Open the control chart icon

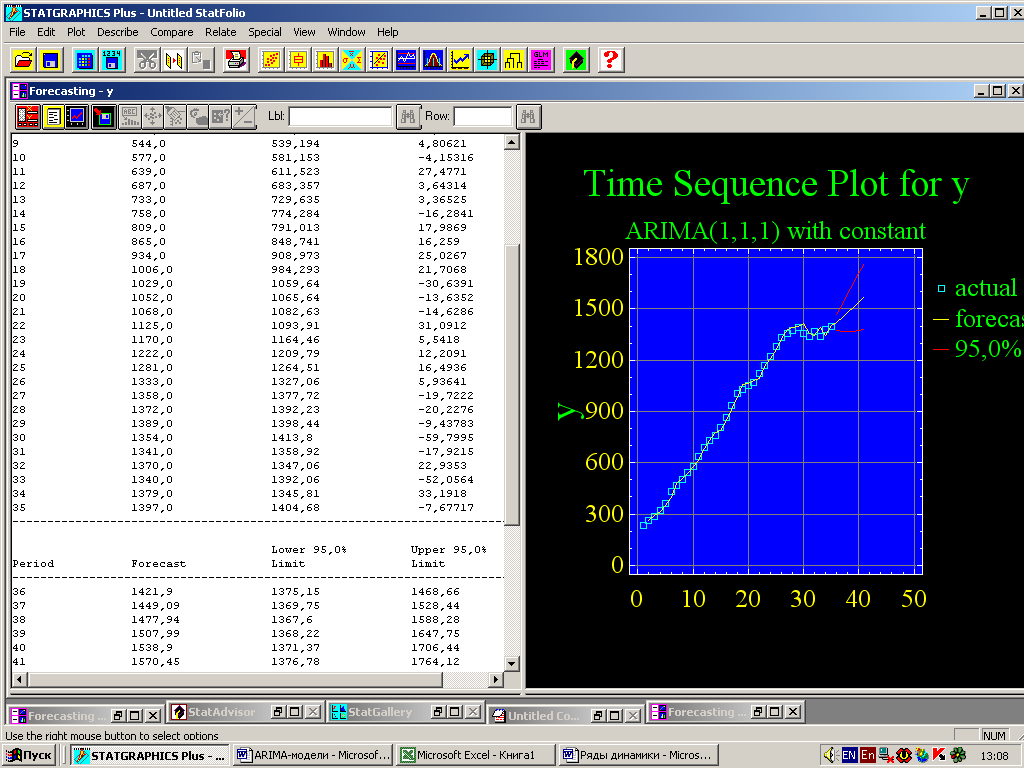pos(406,60)
